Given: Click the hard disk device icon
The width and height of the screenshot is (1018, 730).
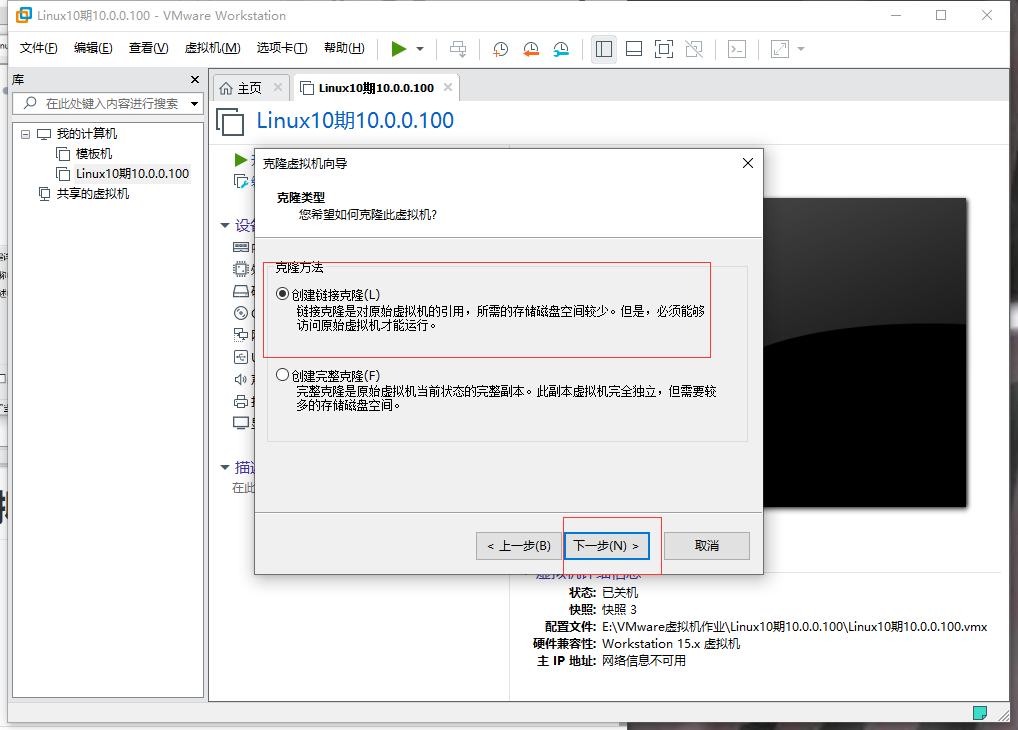Looking at the screenshot, I should pos(241,291).
